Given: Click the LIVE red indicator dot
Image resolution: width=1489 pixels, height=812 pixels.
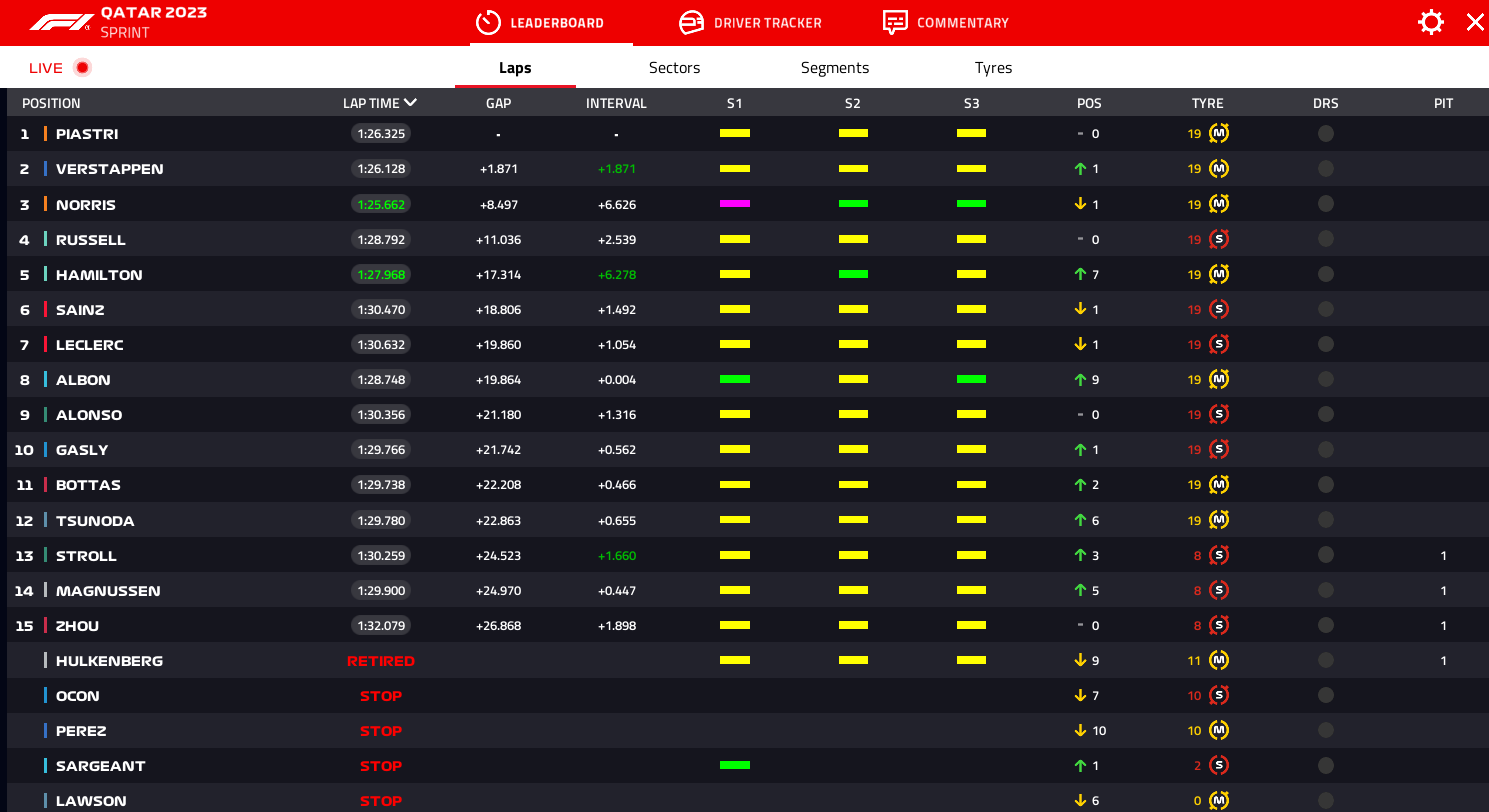Looking at the screenshot, I should coord(82,68).
